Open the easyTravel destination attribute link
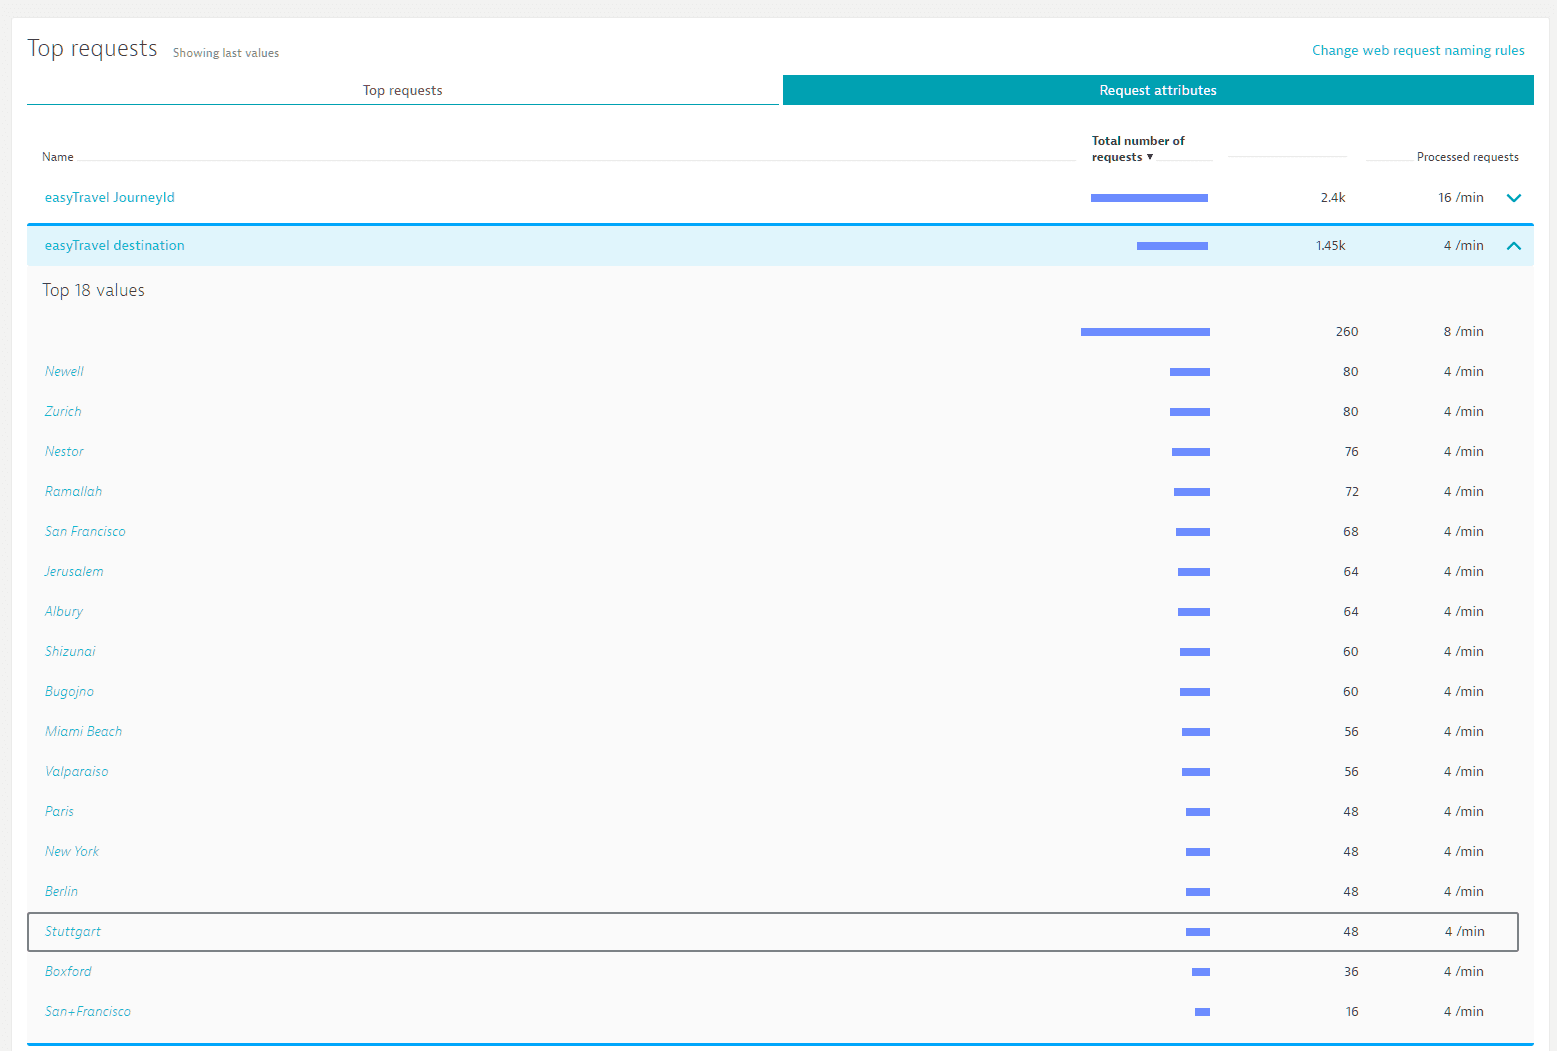The image size is (1557, 1051). [x=115, y=245]
